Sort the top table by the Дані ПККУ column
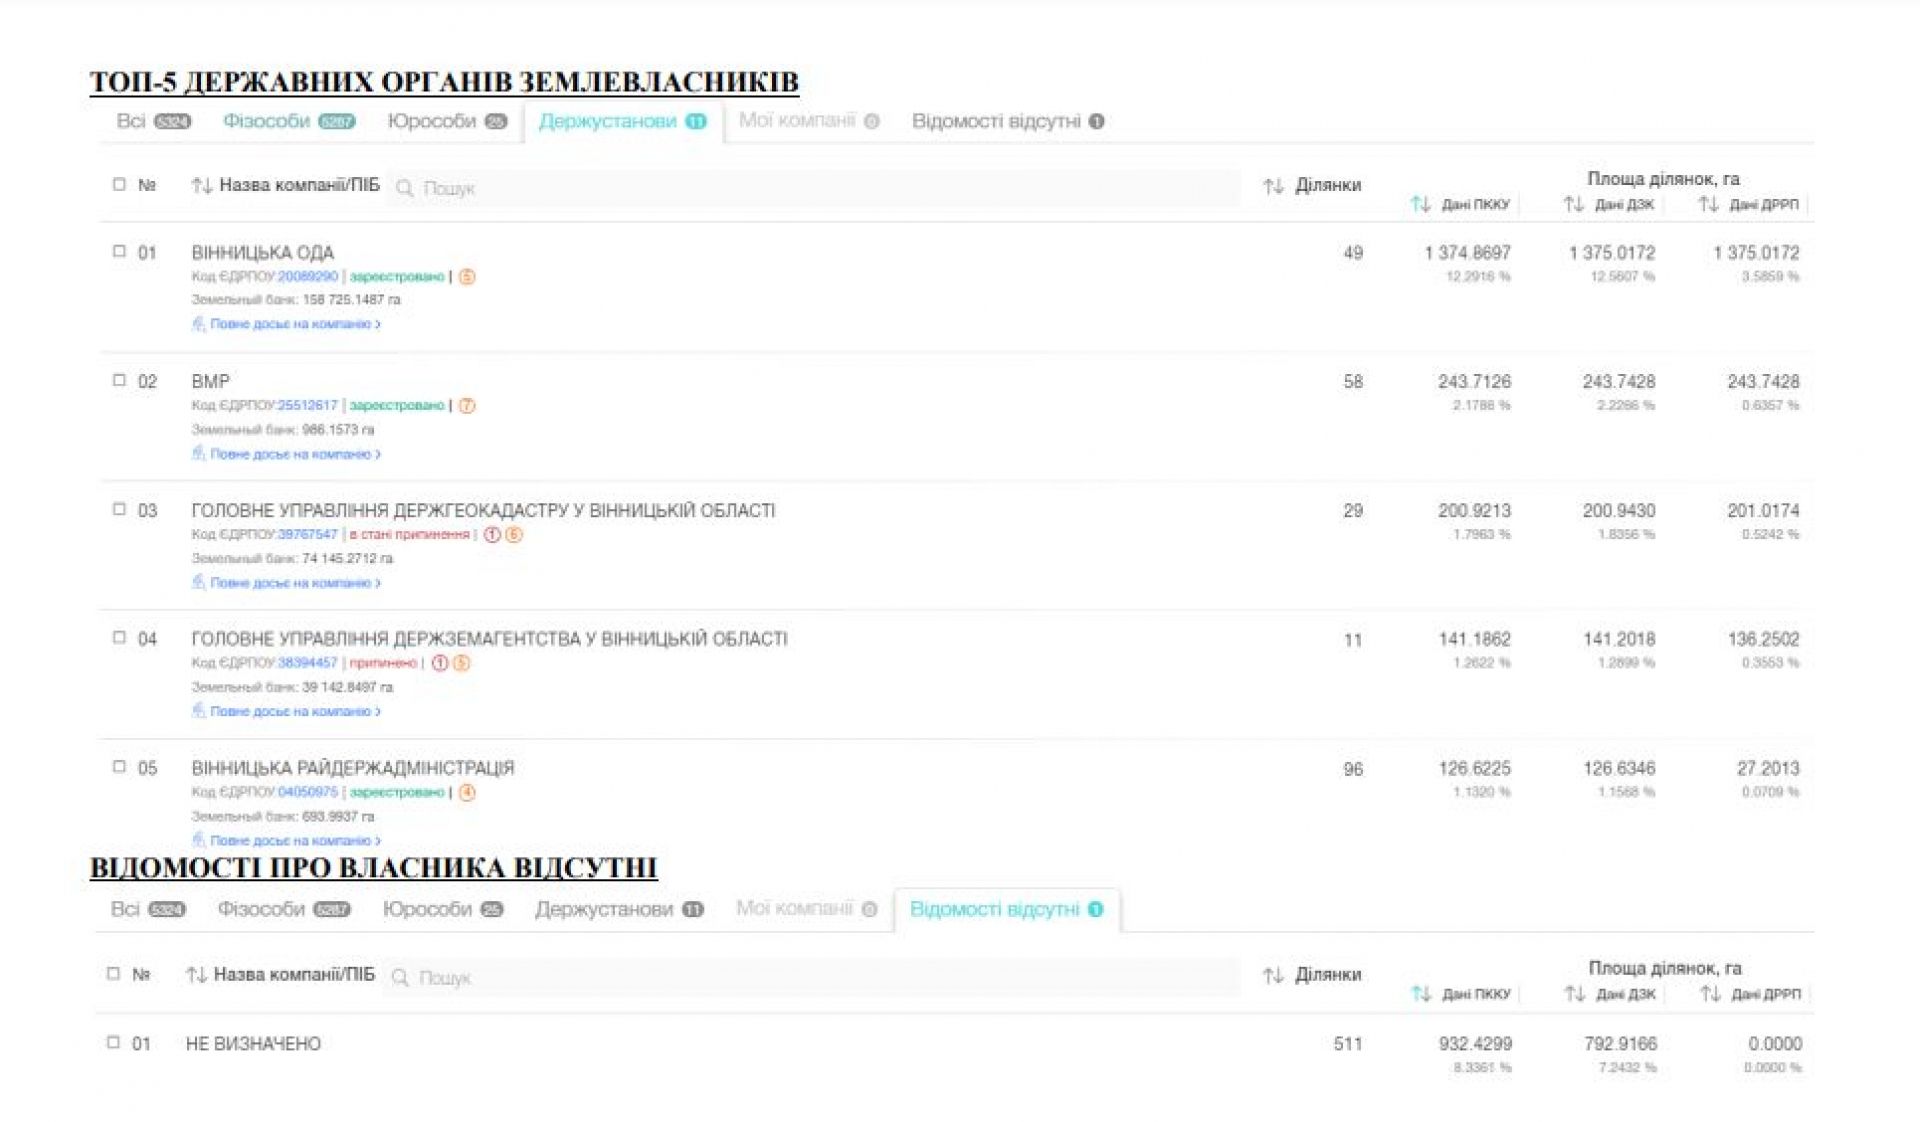The height and width of the screenshot is (1122, 1920). point(1420,204)
